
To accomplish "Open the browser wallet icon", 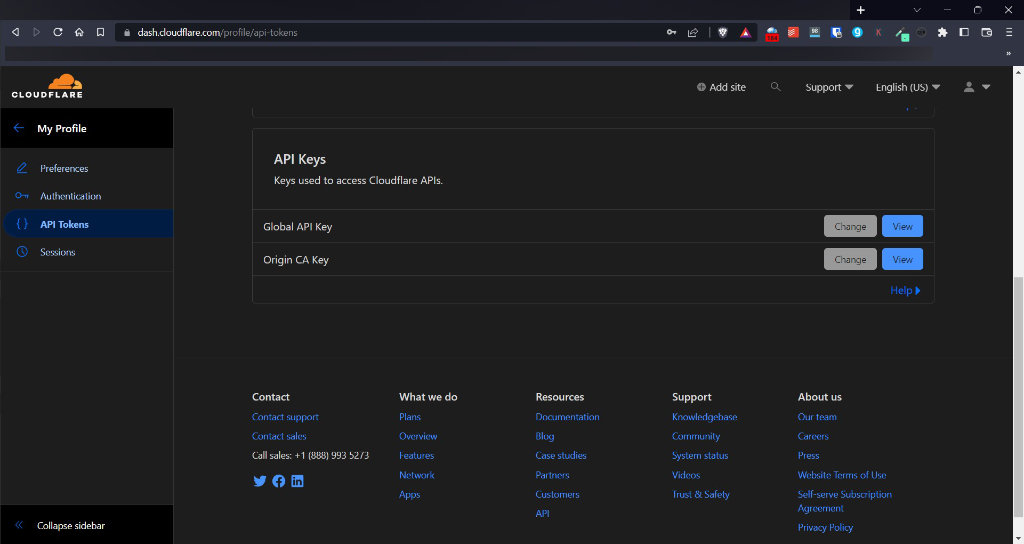I will (987, 32).
